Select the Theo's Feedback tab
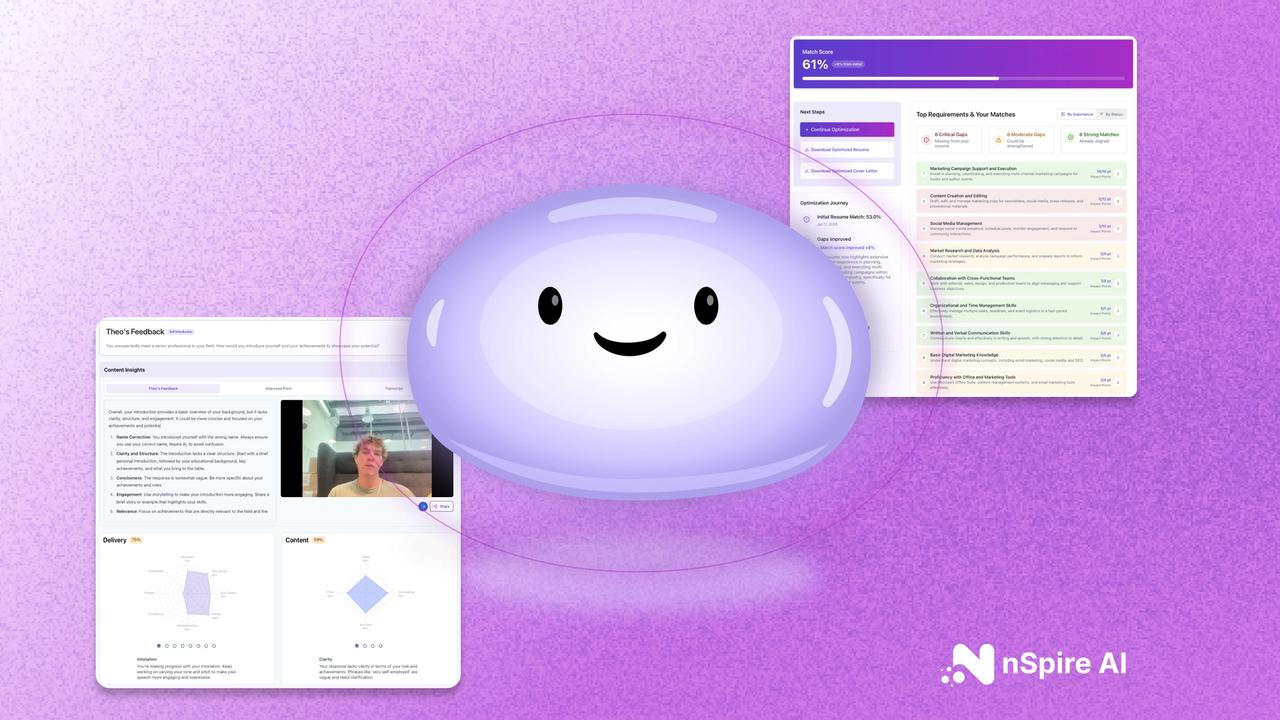 click(163, 388)
